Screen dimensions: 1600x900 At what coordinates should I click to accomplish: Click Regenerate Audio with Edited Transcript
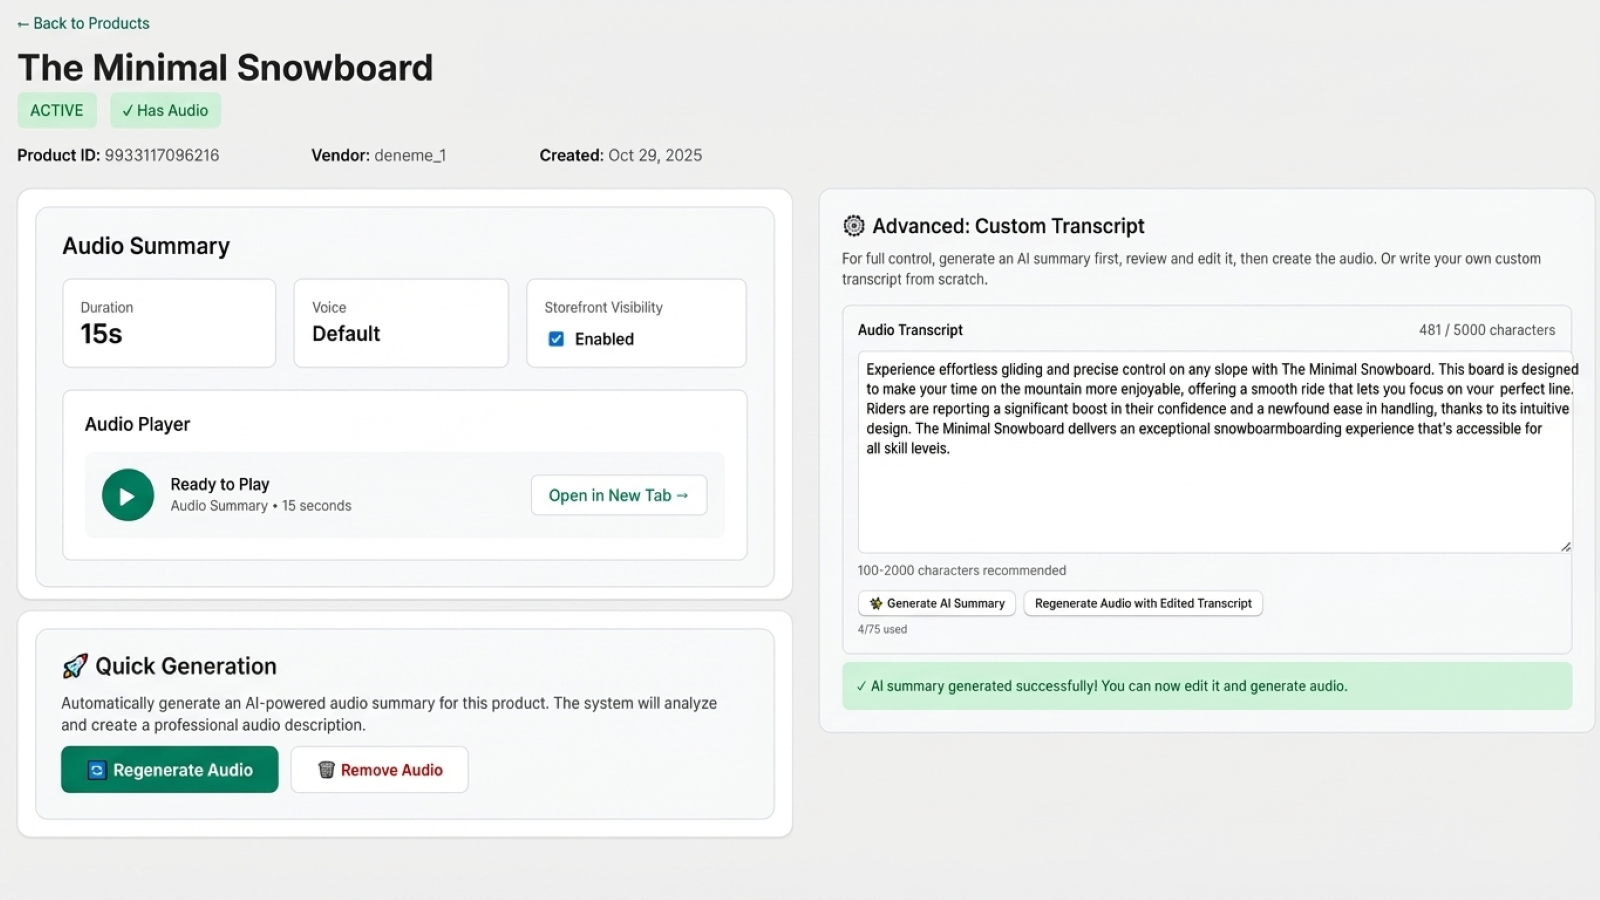[x=1143, y=603]
